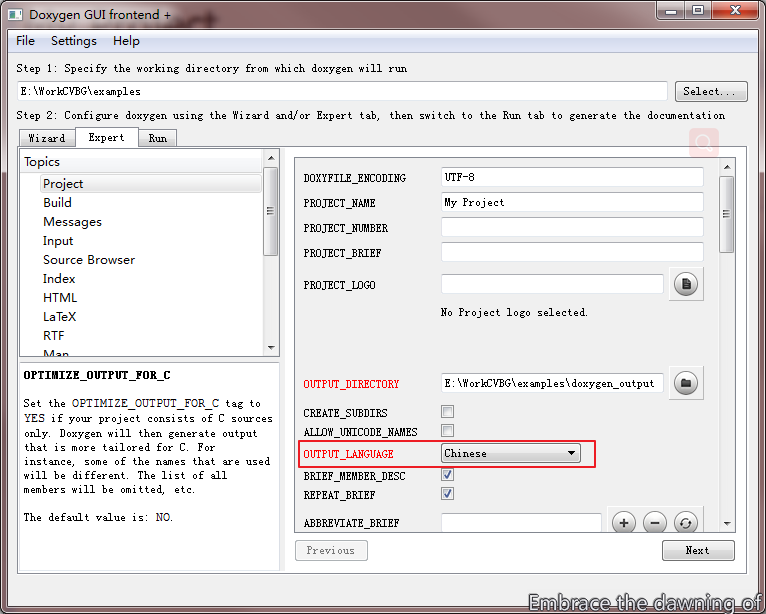This screenshot has height=614, width=766.
Task: Select the RTF topic
Action: coord(54,336)
